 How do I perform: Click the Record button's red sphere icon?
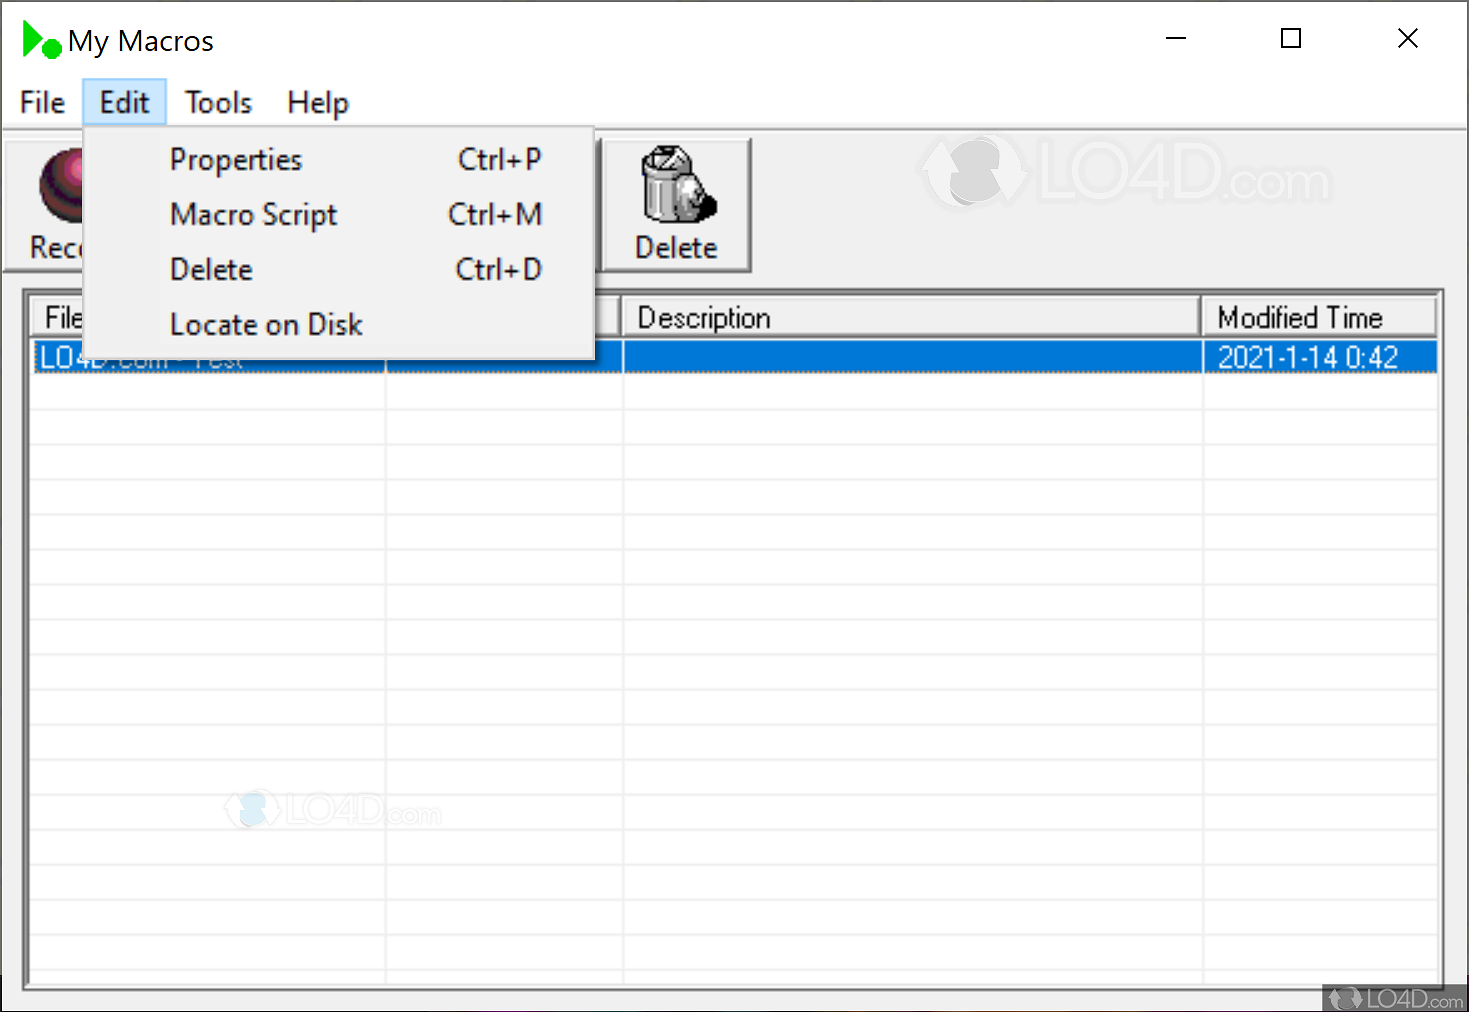tap(60, 185)
